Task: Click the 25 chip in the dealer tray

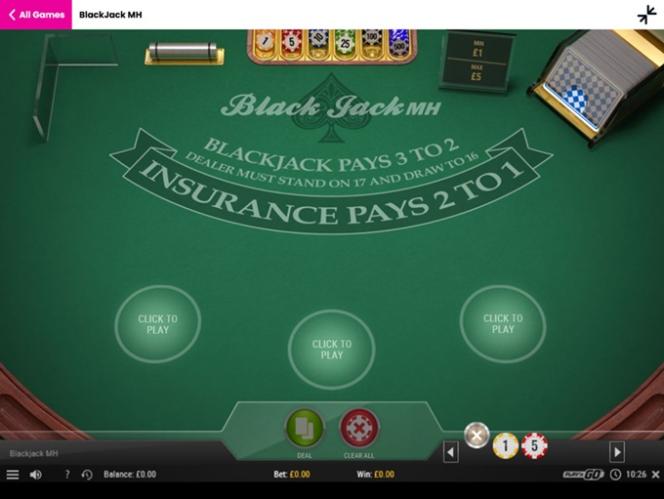Action: tap(345, 42)
